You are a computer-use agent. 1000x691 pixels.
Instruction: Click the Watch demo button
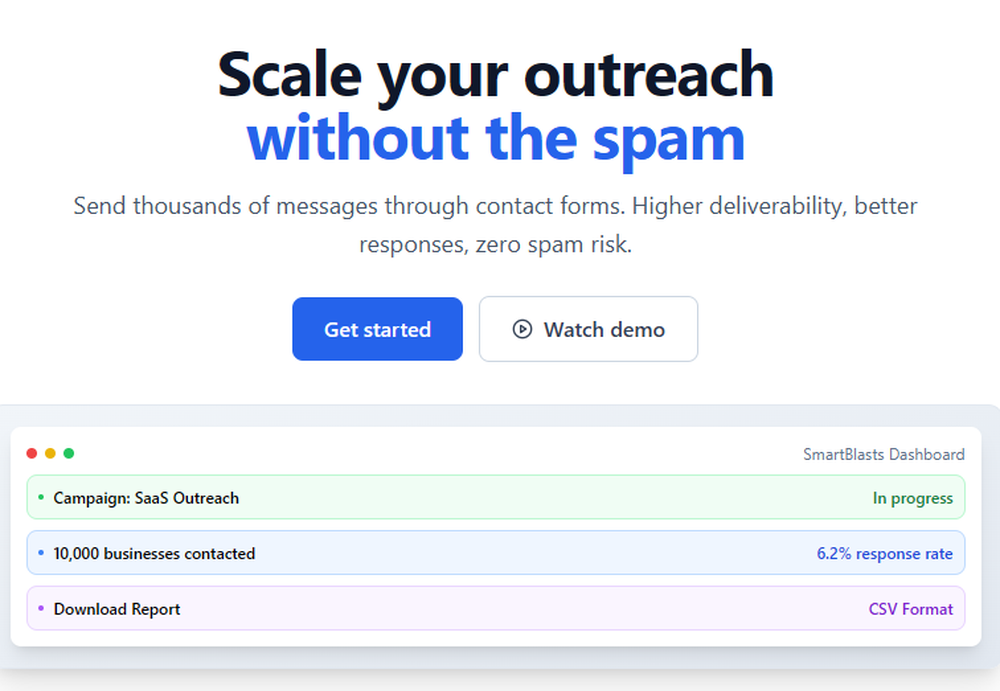click(588, 329)
